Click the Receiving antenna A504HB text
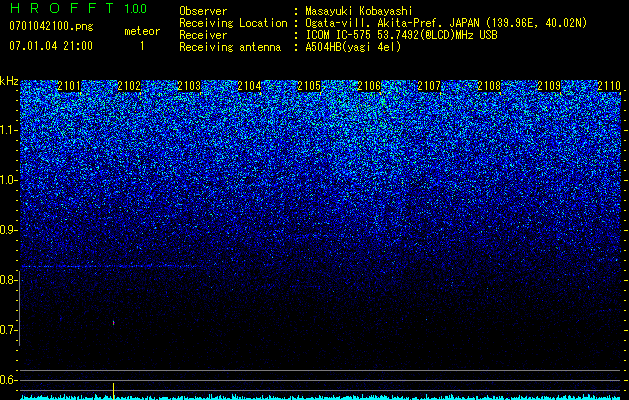Viewport: 629px width, 400px height. (x=353, y=47)
